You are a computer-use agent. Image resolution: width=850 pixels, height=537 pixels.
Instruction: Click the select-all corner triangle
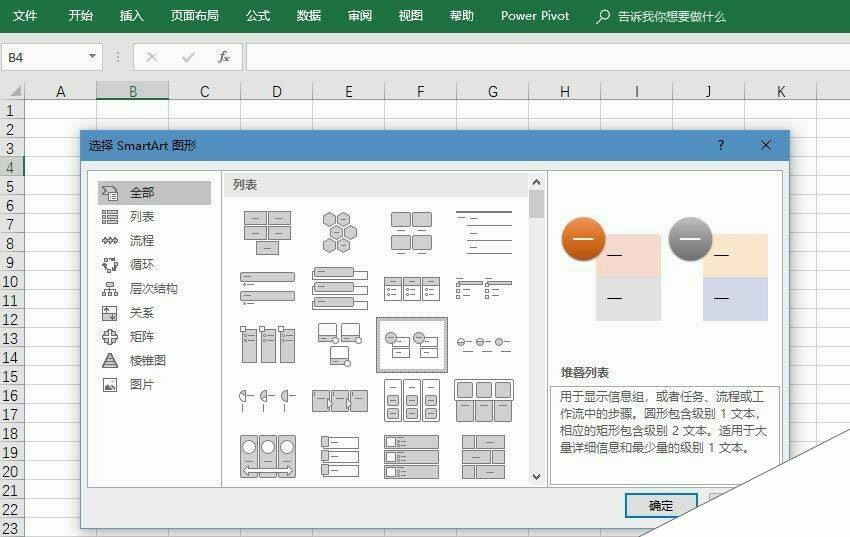click(x=15, y=90)
